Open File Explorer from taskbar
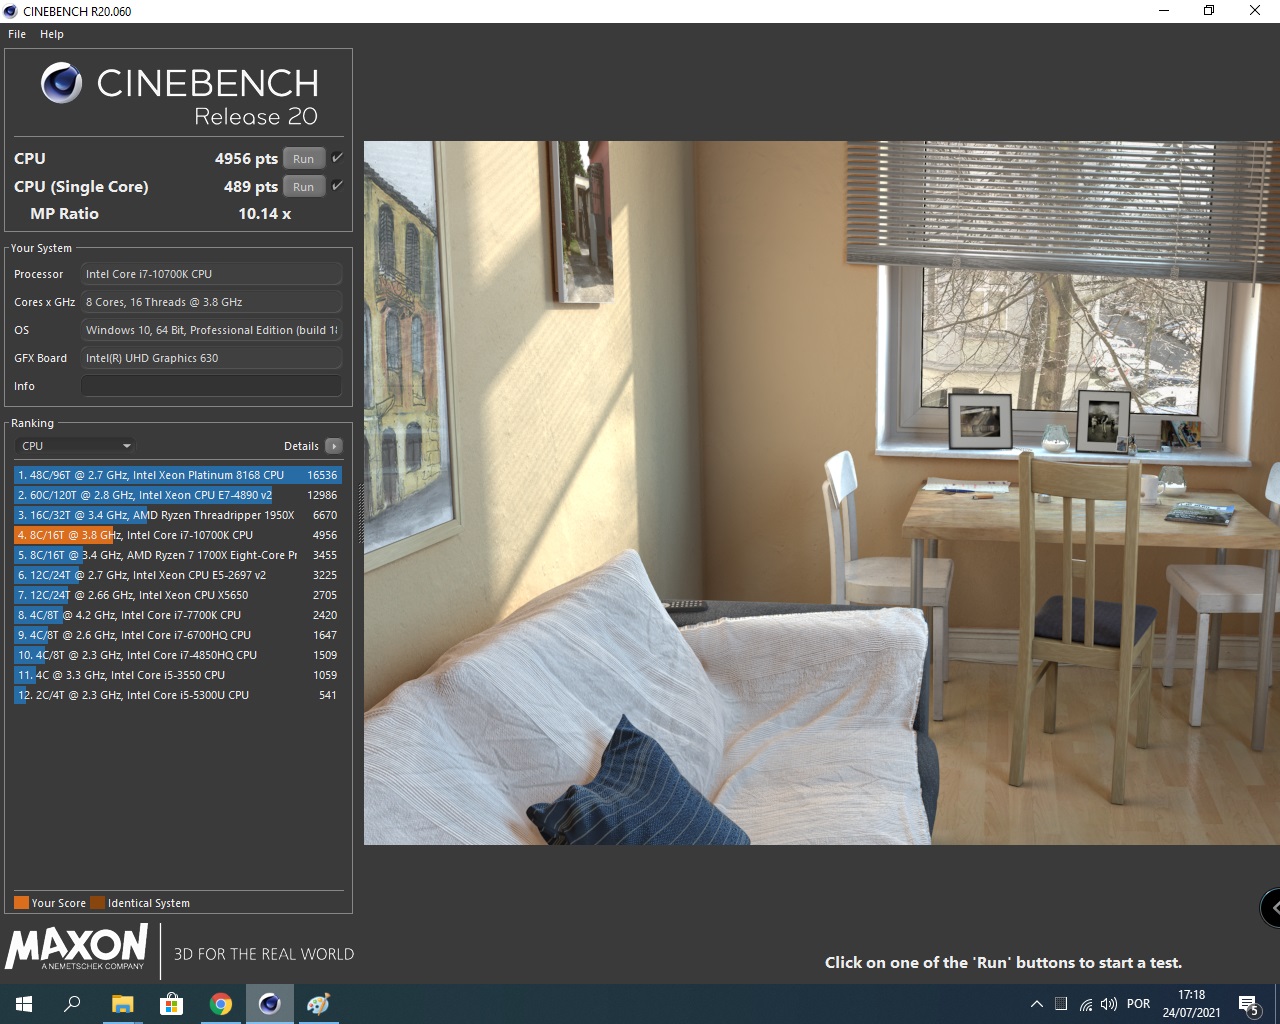The height and width of the screenshot is (1024, 1280). tap(122, 1004)
